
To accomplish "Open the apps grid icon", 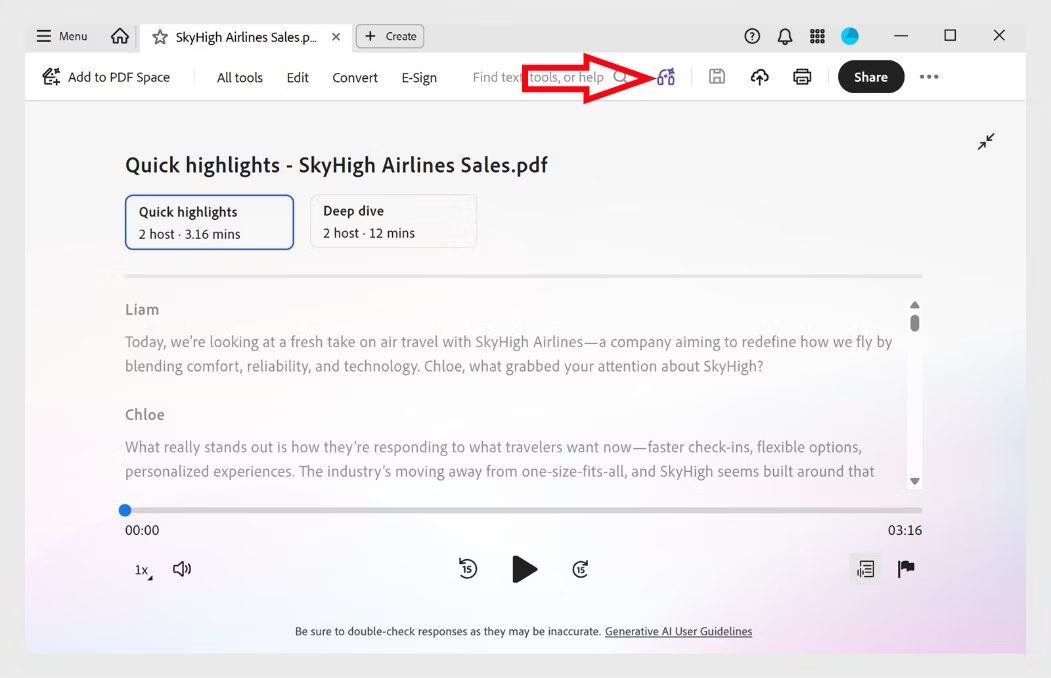I will pos(817,36).
